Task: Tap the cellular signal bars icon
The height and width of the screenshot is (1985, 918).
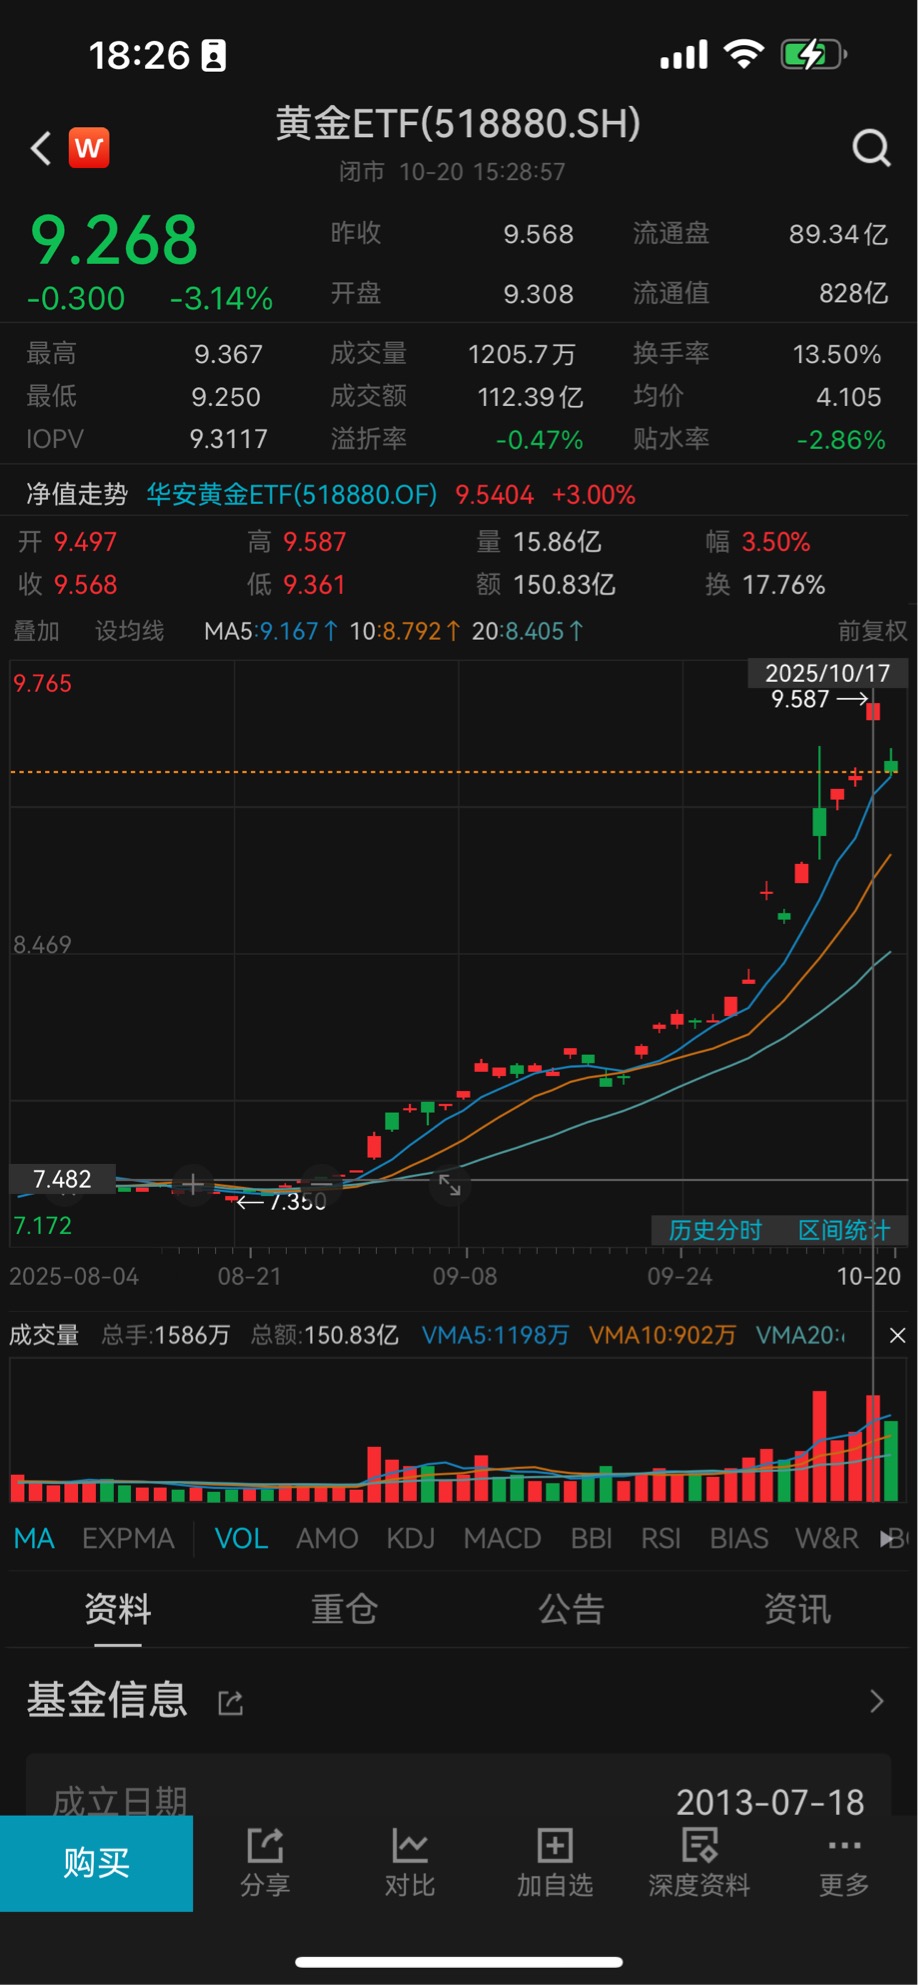Action: point(684,55)
